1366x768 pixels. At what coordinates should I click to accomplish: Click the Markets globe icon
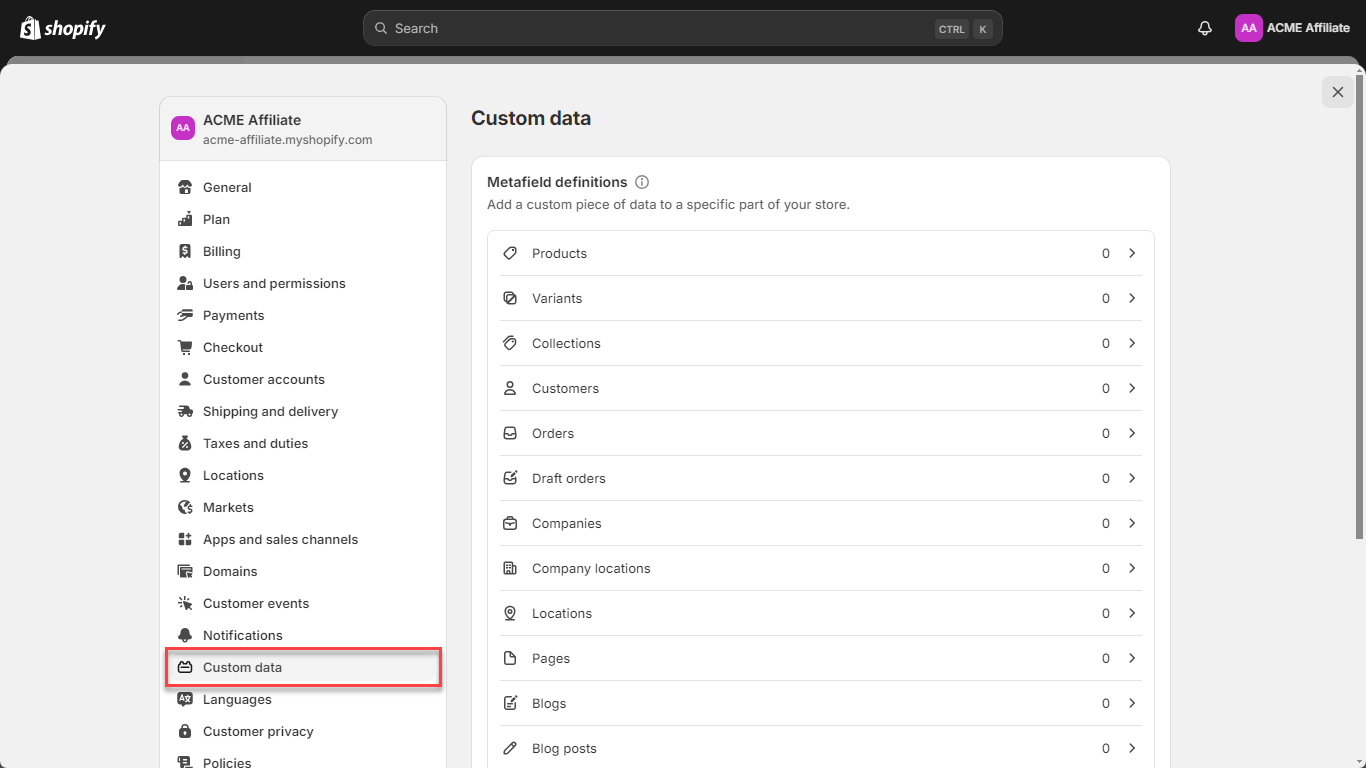click(x=185, y=507)
